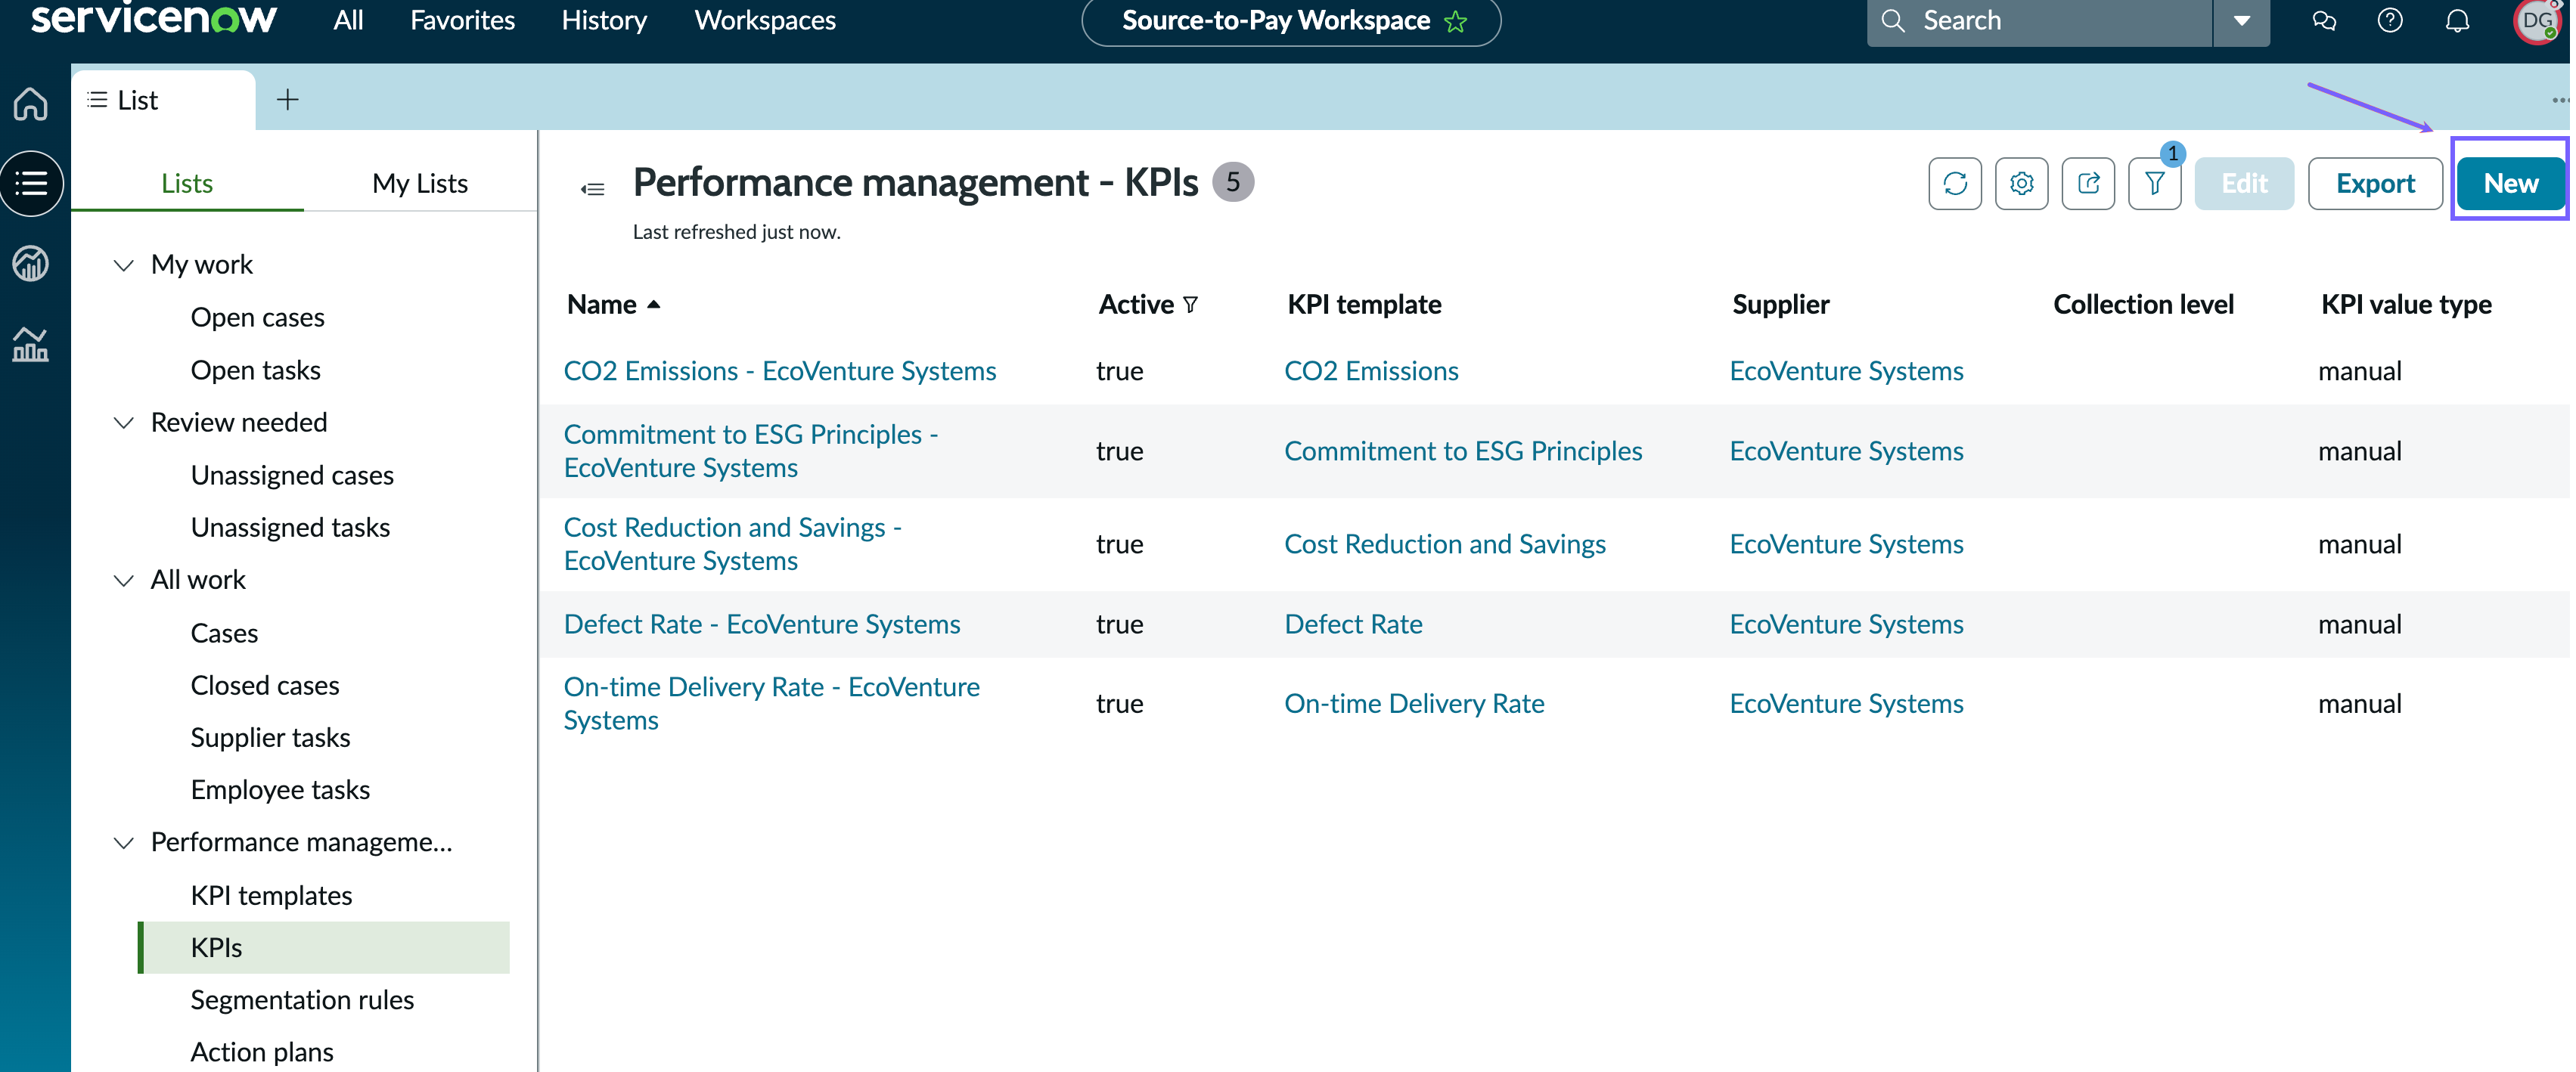The image size is (2576, 1072).
Task: Open Cost Reduction and Savings - EcoVenture record
Action: pyautogui.click(x=732, y=544)
